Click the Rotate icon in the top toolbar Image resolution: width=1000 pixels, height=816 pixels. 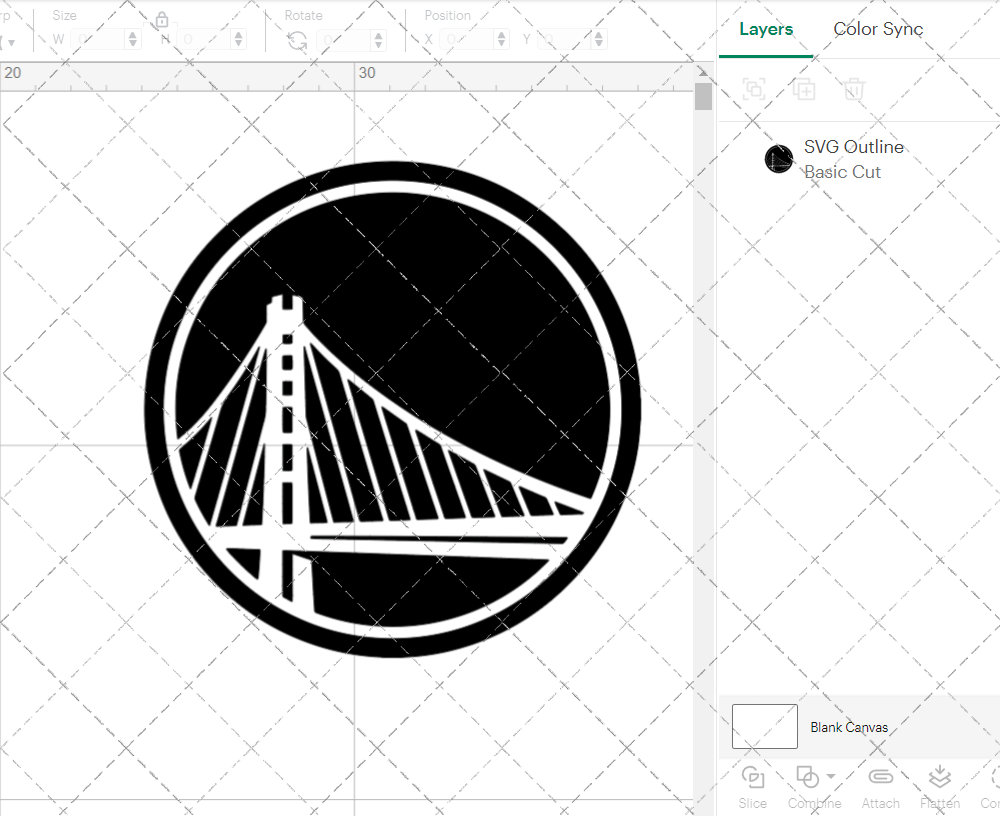click(295, 38)
